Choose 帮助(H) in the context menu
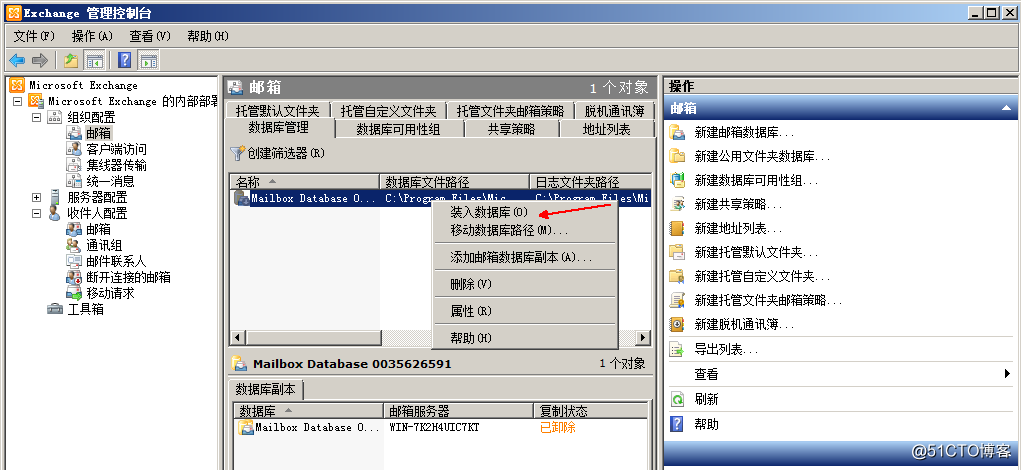 525,339
